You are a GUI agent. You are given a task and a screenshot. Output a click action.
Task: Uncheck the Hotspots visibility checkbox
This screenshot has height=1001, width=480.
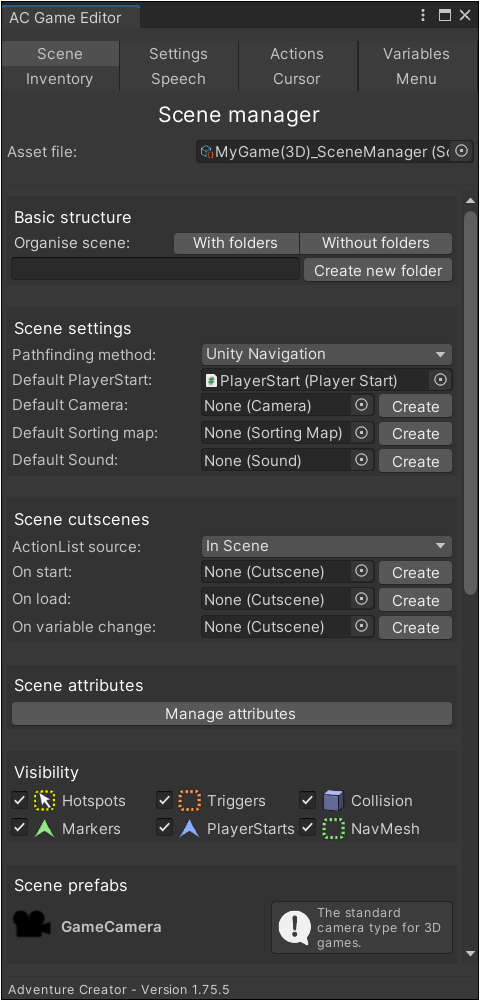click(x=20, y=799)
